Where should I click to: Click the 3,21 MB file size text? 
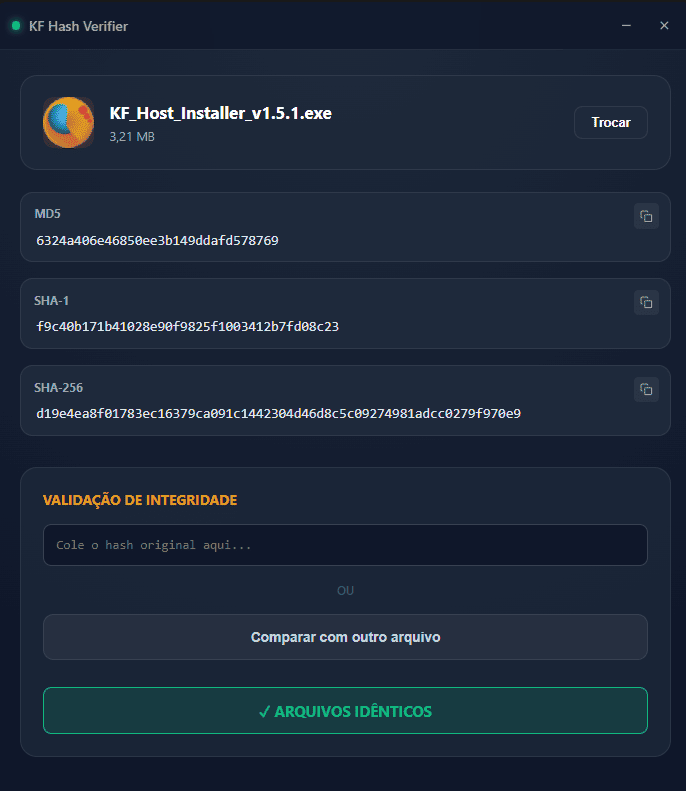pos(132,136)
